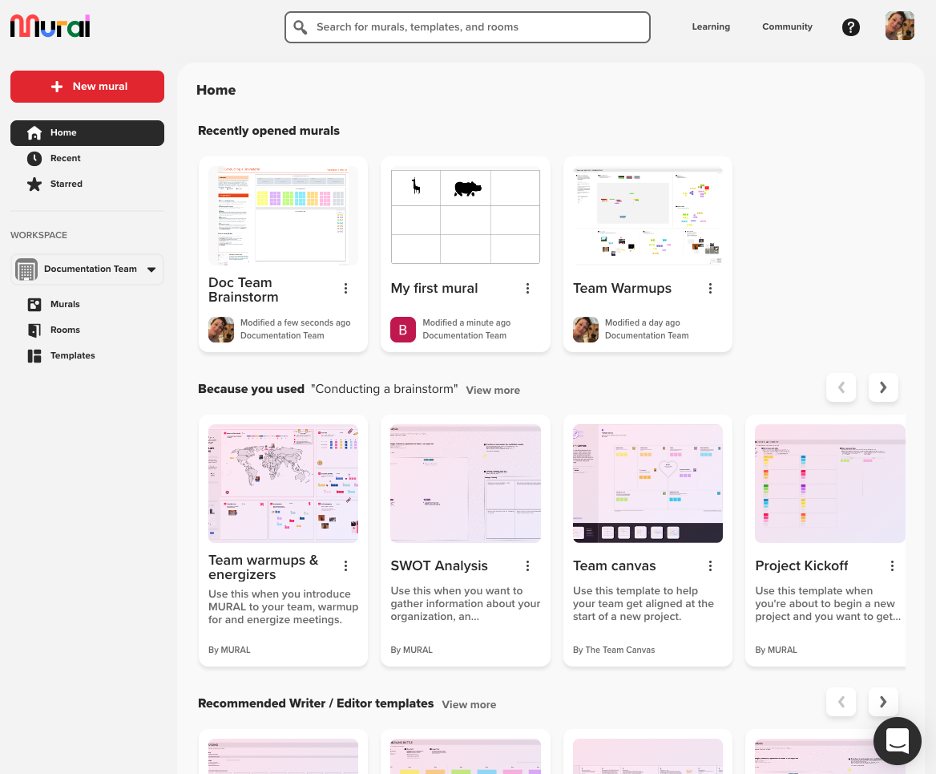The height and width of the screenshot is (774, 936).
Task: Open the Templates section in the sidebar
Action: (x=72, y=356)
